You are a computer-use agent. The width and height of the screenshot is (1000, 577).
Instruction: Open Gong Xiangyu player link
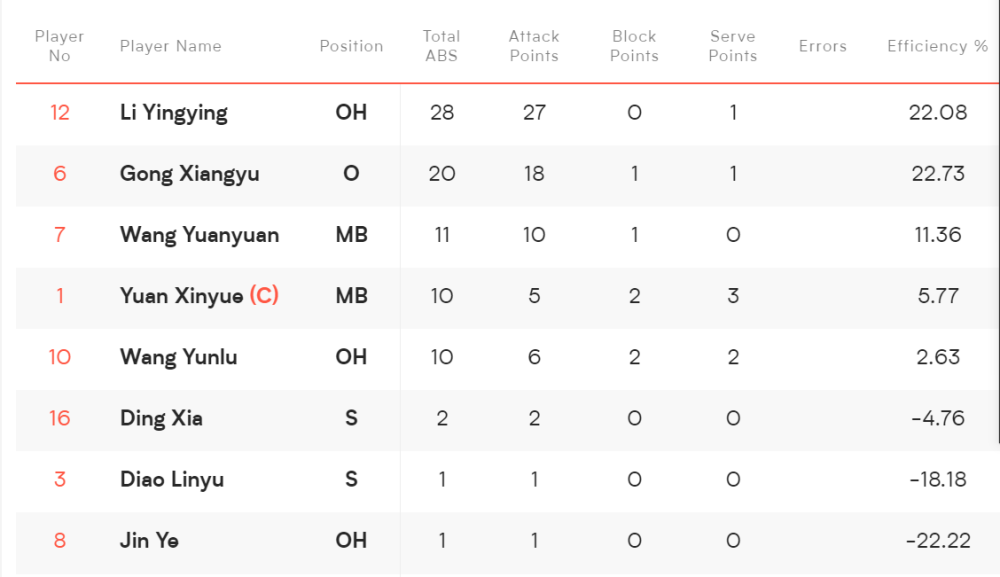coord(189,174)
